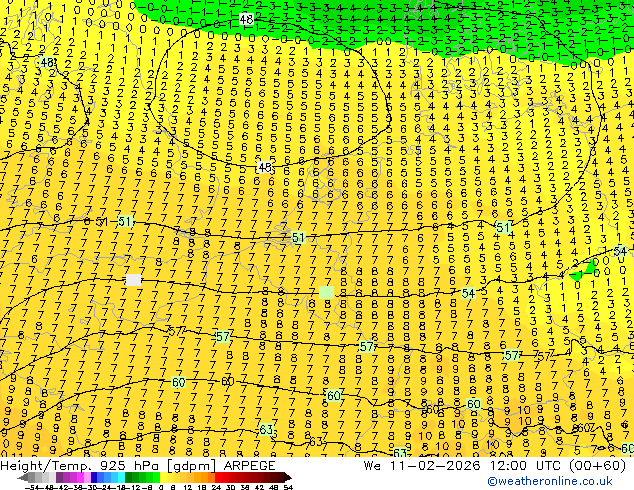This screenshot has height=490, width=634.
Task: Click the date '11-02-2026' in the footer
Action: 436,465
